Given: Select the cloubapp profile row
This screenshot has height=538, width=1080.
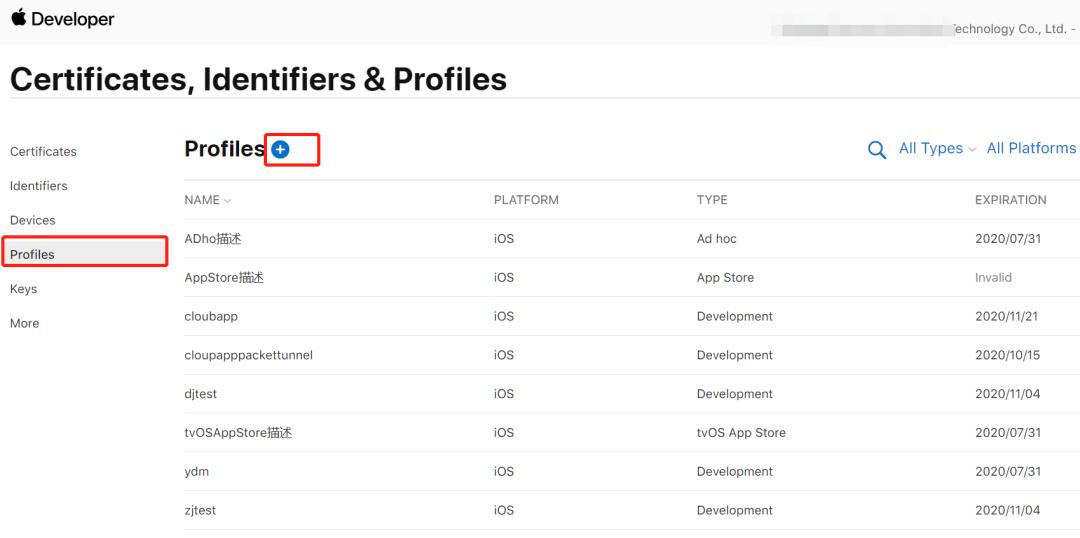Looking at the screenshot, I should point(211,316).
